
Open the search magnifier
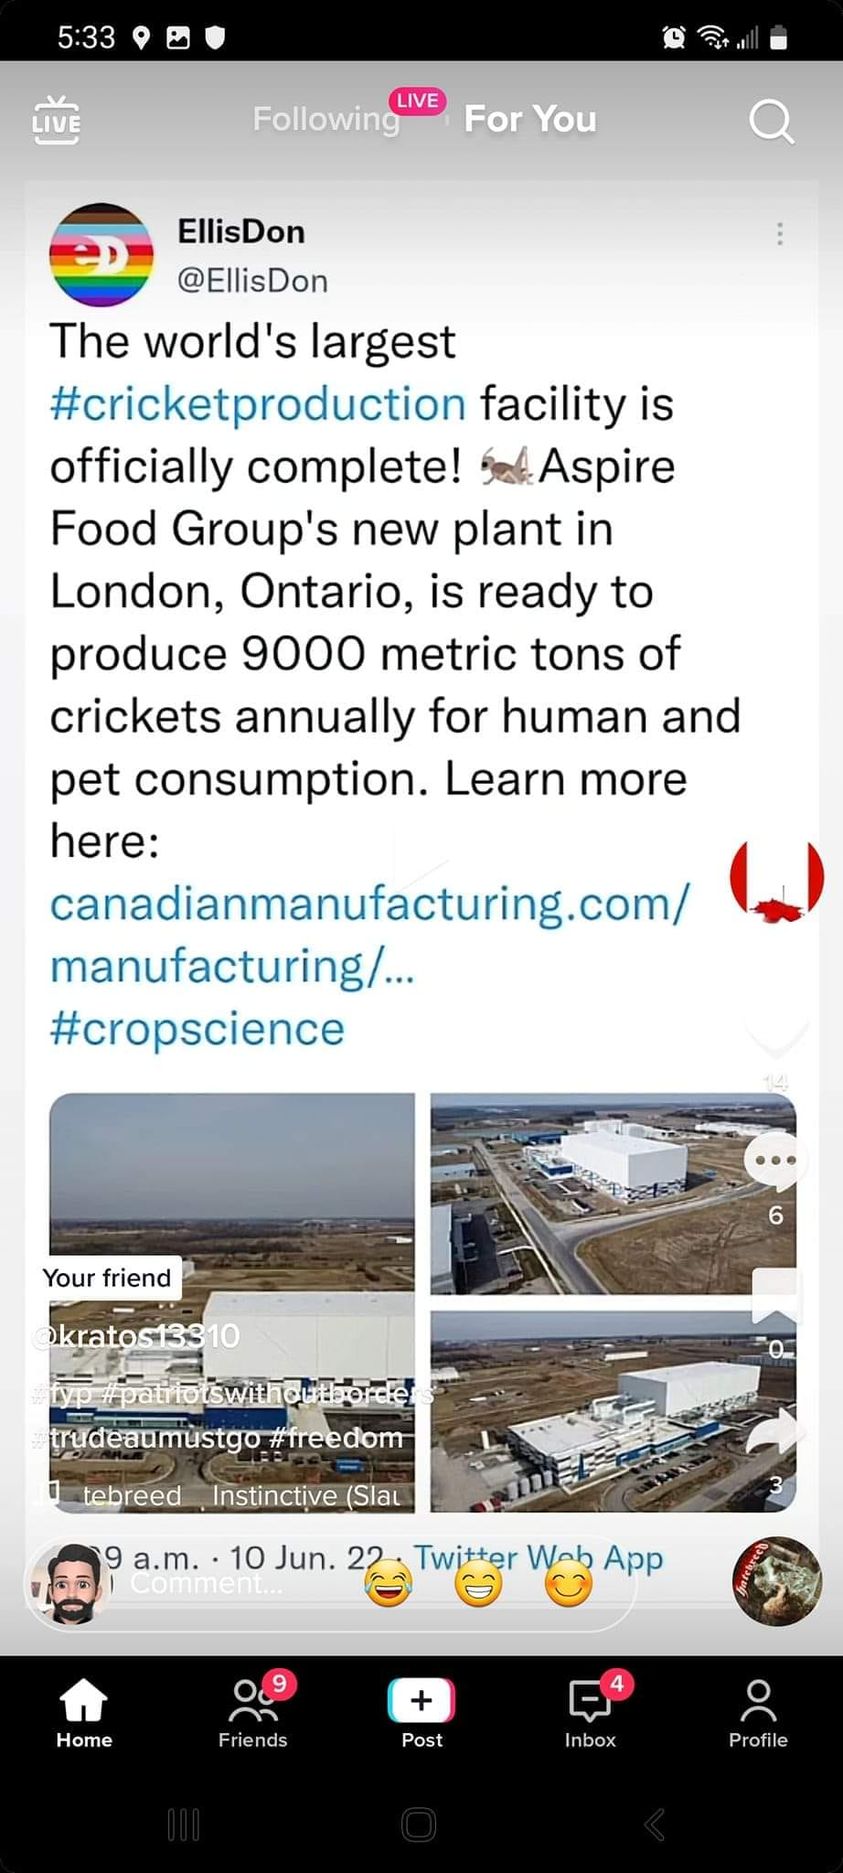[x=771, y=122]
